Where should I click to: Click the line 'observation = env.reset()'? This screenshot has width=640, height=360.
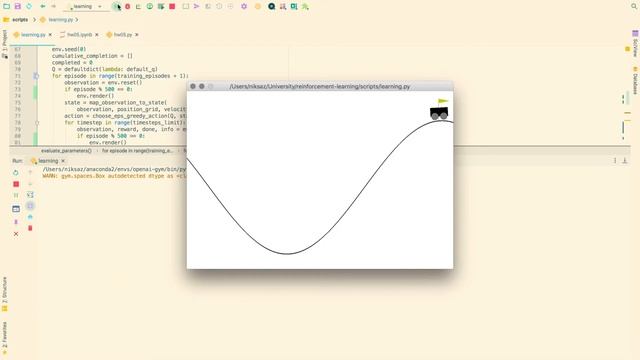103,82
